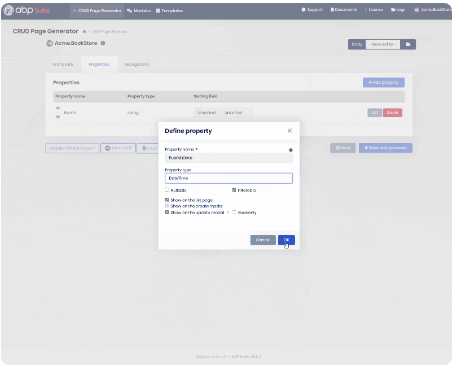Toggle Show on the list page checkbox
The width and height of the screenshot is (454, 367).
167,200
